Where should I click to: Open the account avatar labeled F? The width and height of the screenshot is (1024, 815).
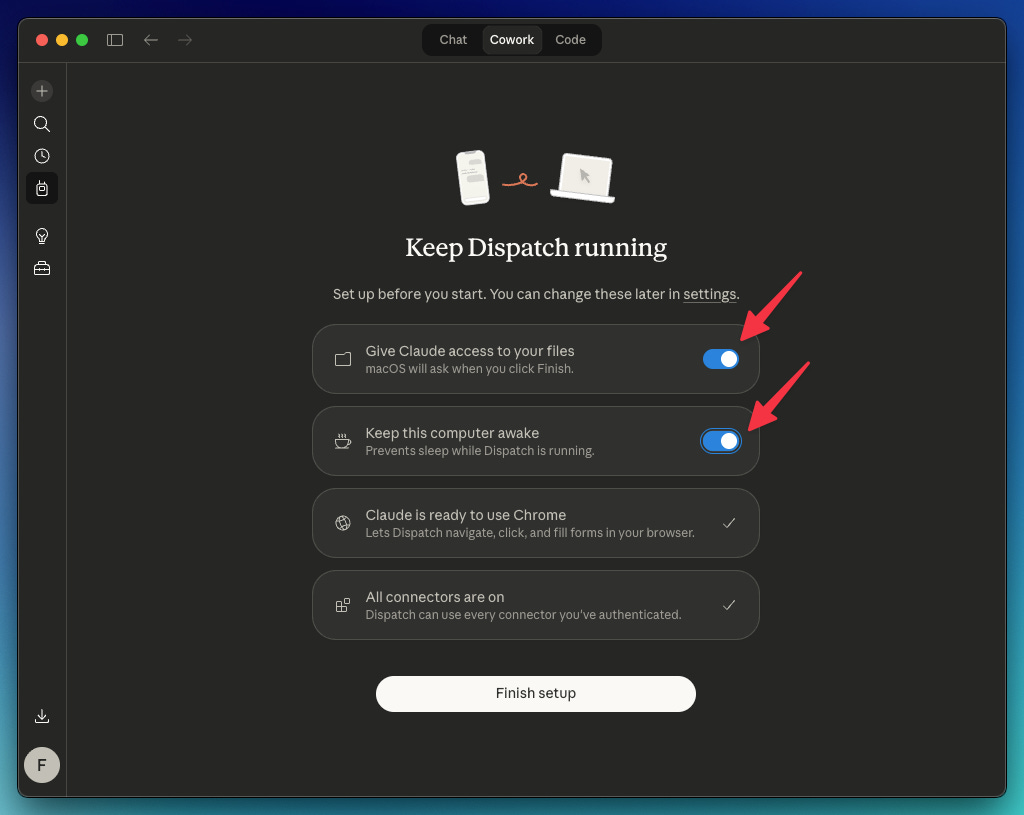(42, 765)
